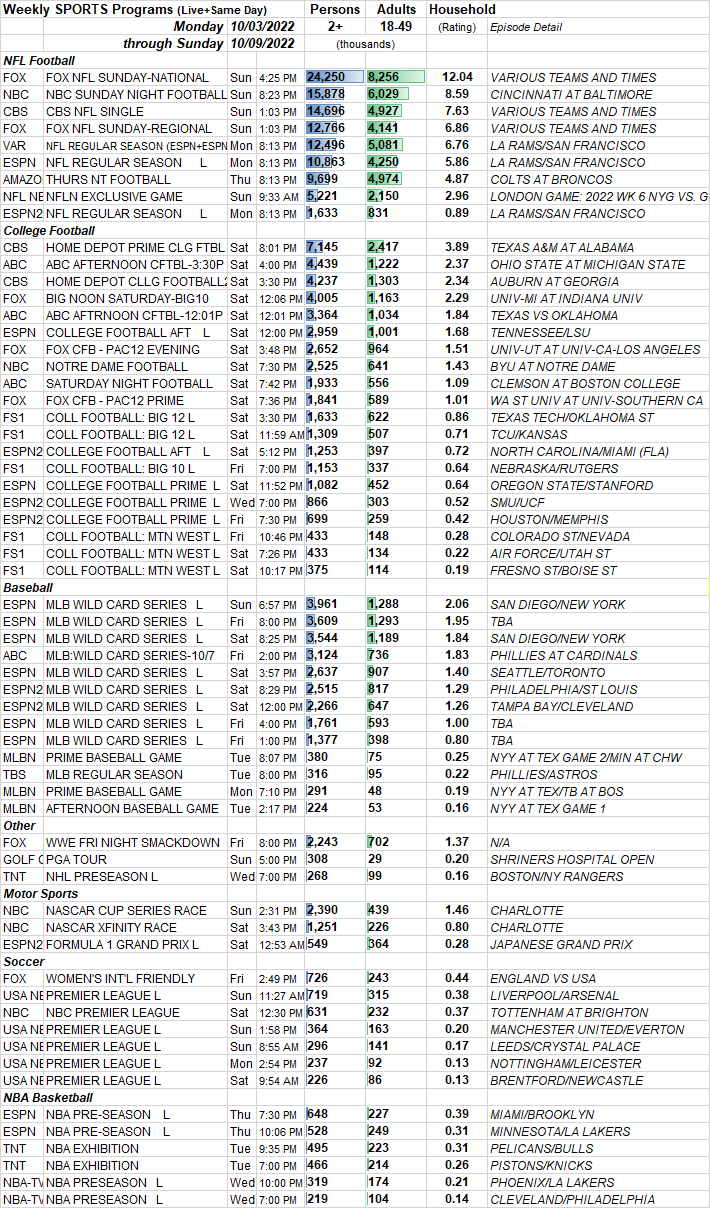This screenshot has height=1208, width=710.
Task: Select the 'Motor Sports' section header
Action: pyautogui.click(x=41, y=893)
